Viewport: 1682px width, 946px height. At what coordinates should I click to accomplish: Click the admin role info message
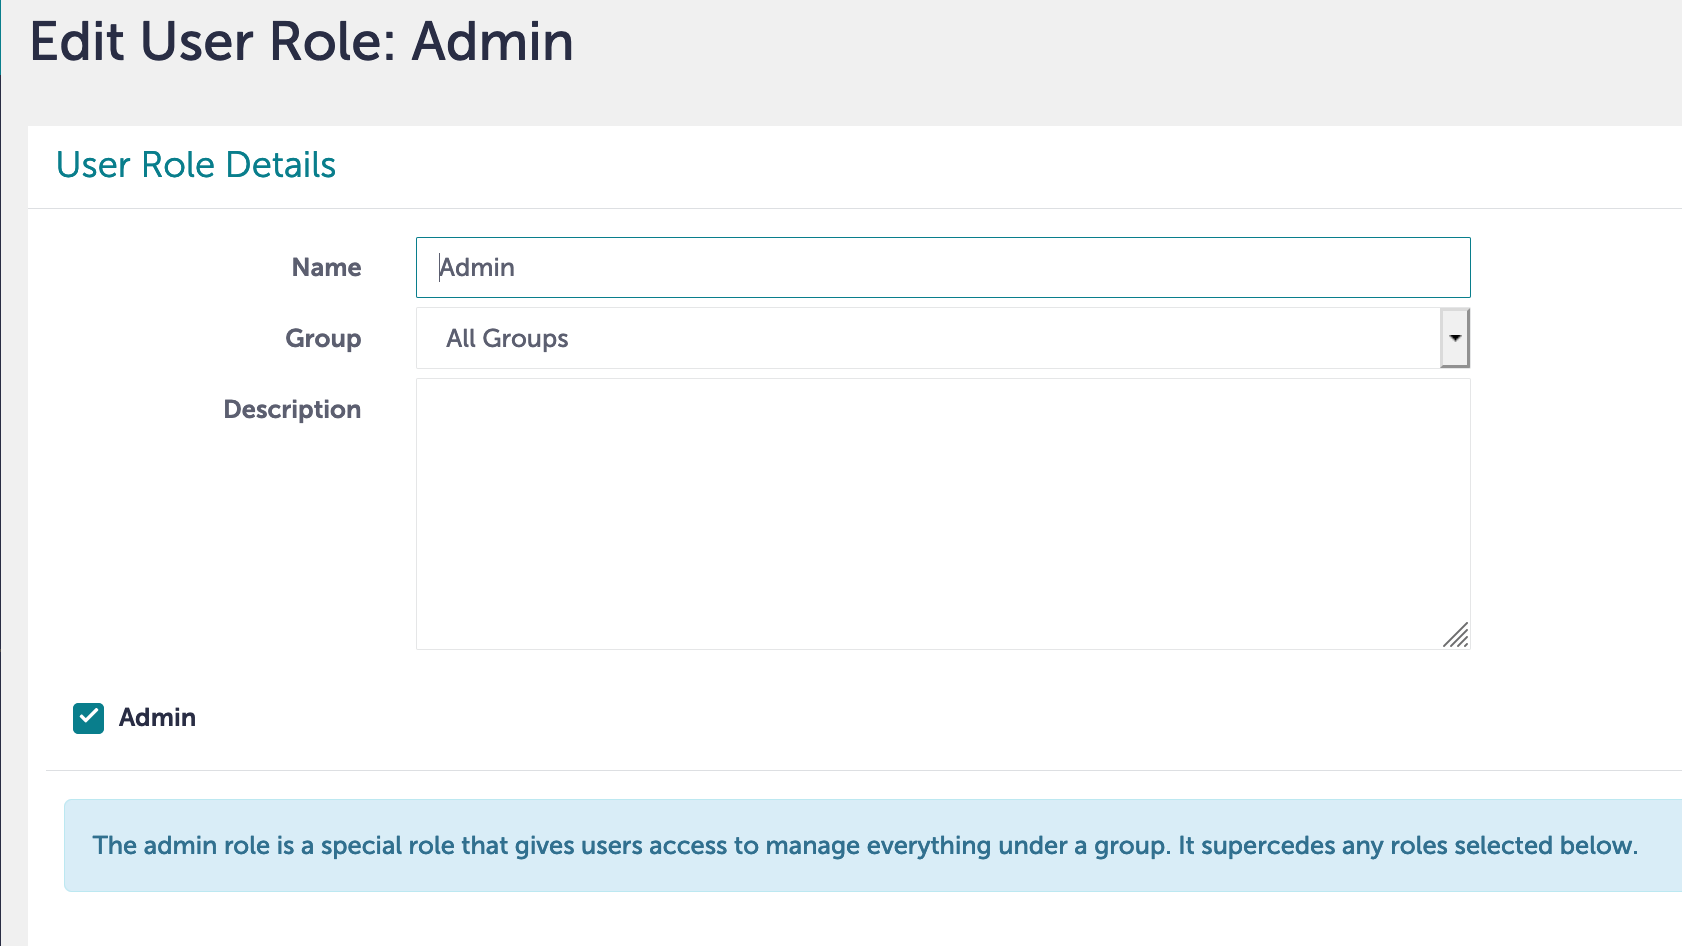tap(873, 845)
